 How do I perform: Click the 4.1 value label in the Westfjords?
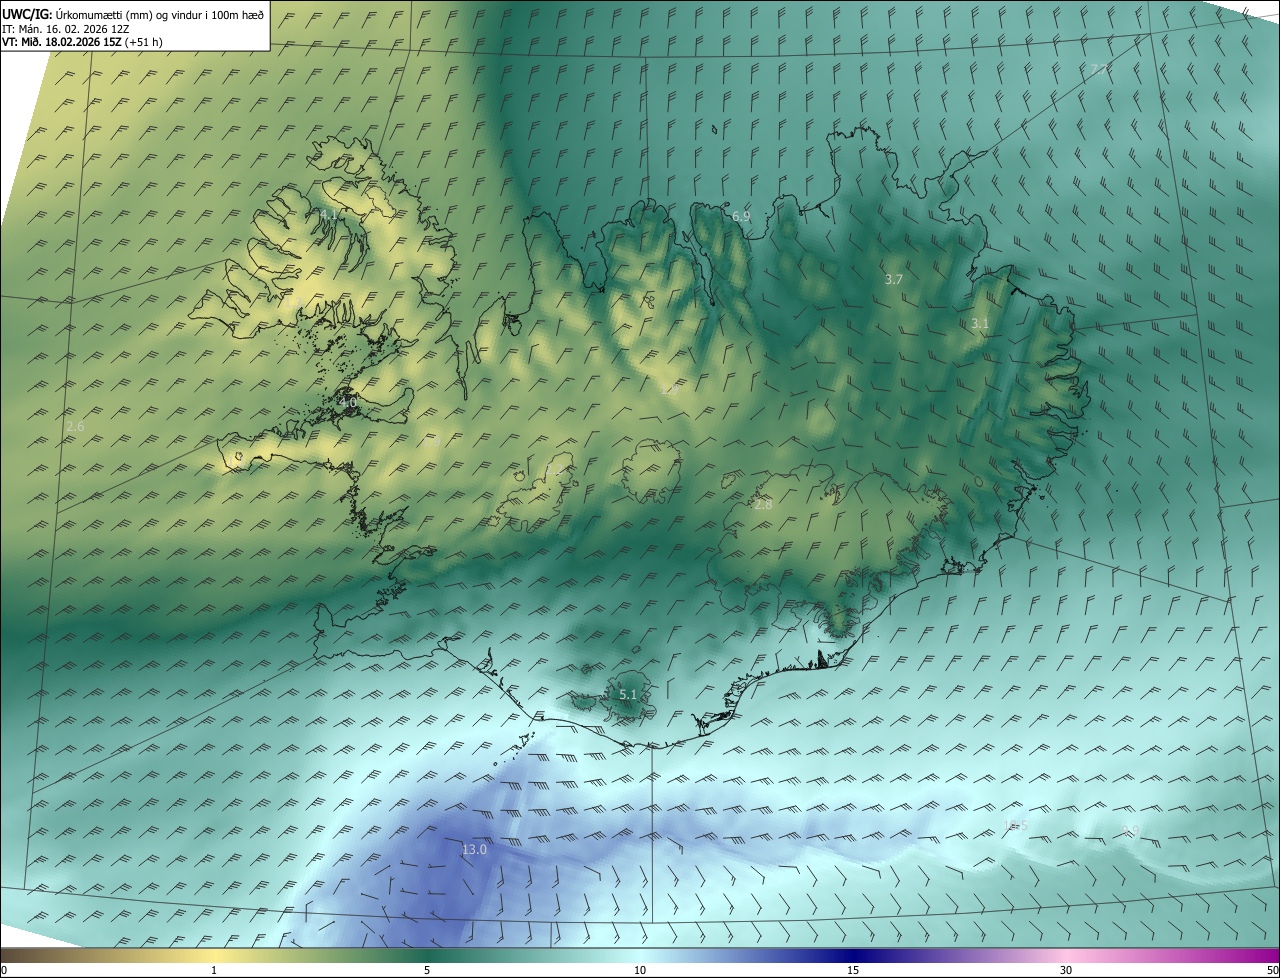[x=329, y=215]
